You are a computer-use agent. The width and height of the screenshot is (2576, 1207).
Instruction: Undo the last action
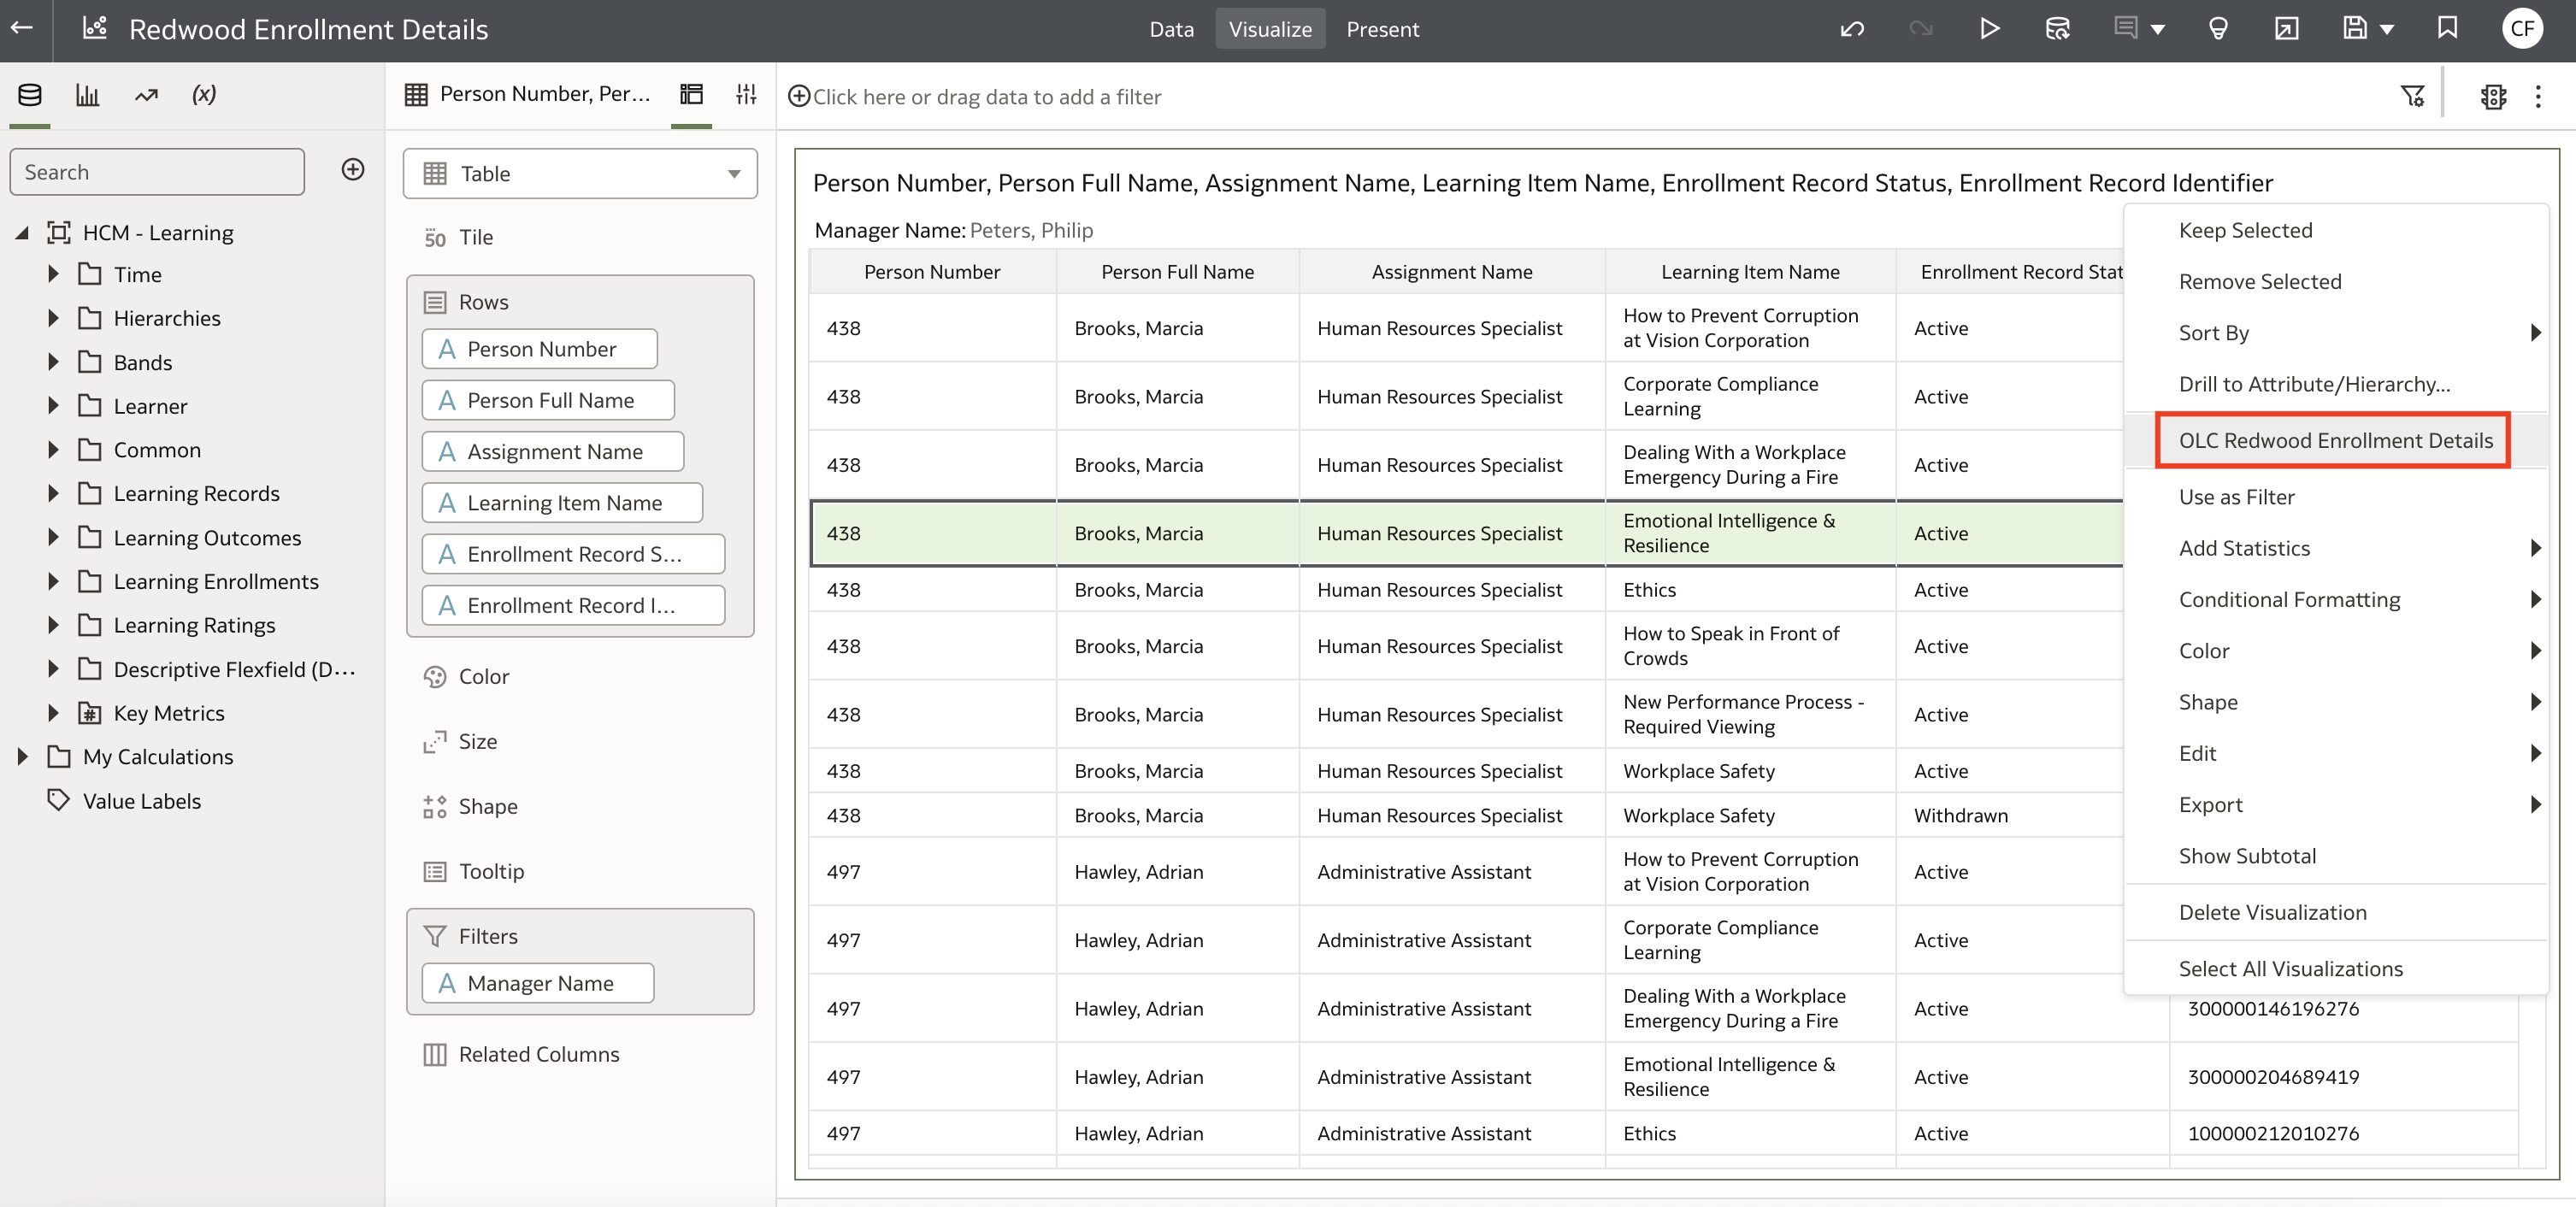[1852, 28]
